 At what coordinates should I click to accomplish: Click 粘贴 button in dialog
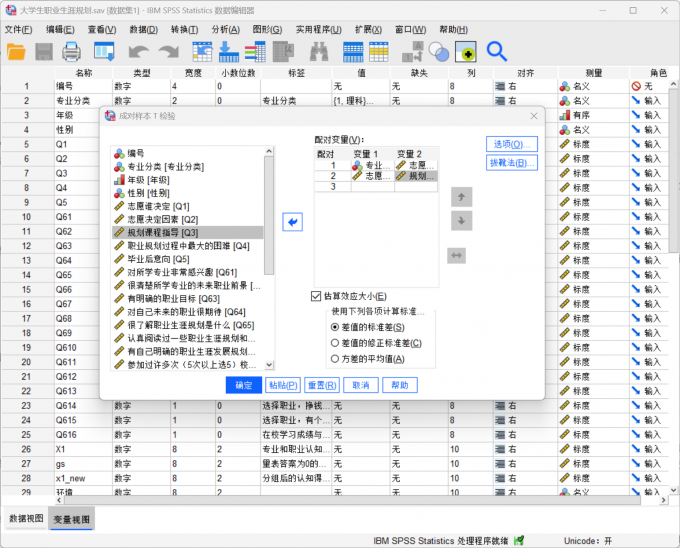pos(283,385)
